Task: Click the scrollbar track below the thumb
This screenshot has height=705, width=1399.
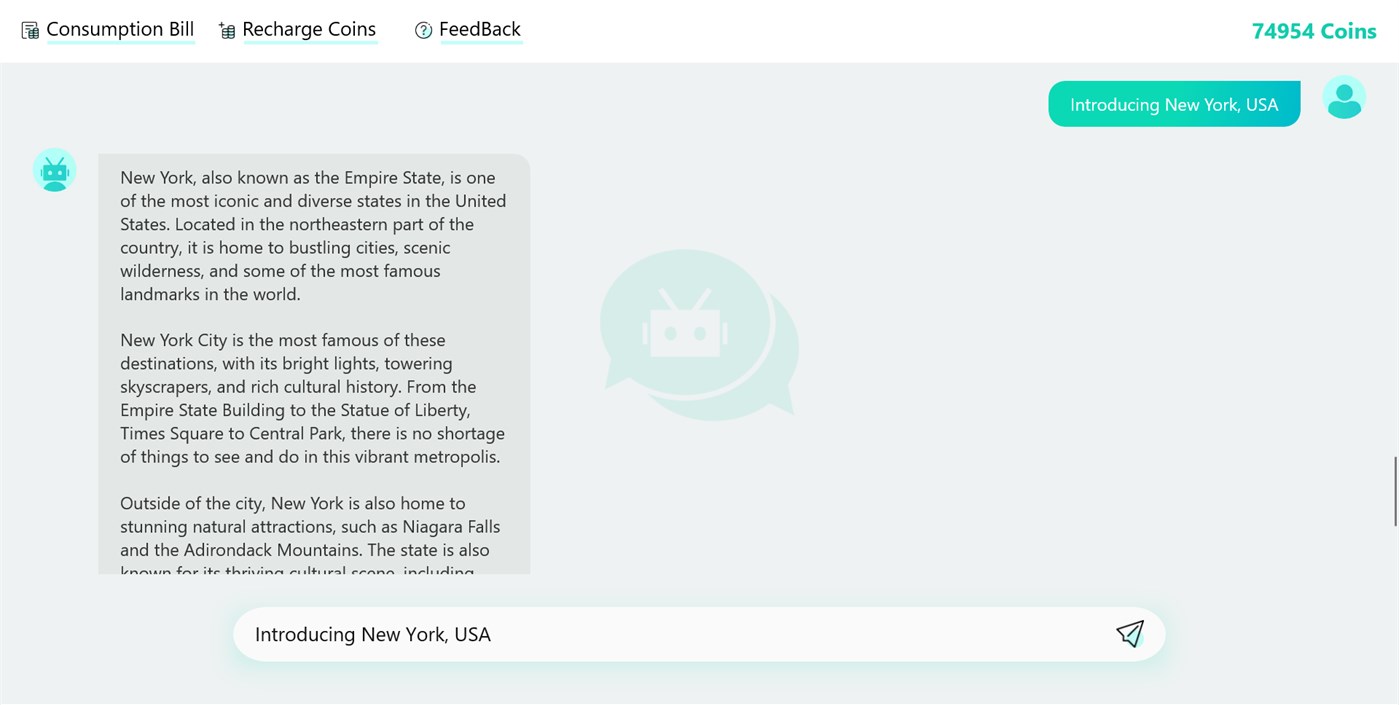Action: (x=1394, y=620)
